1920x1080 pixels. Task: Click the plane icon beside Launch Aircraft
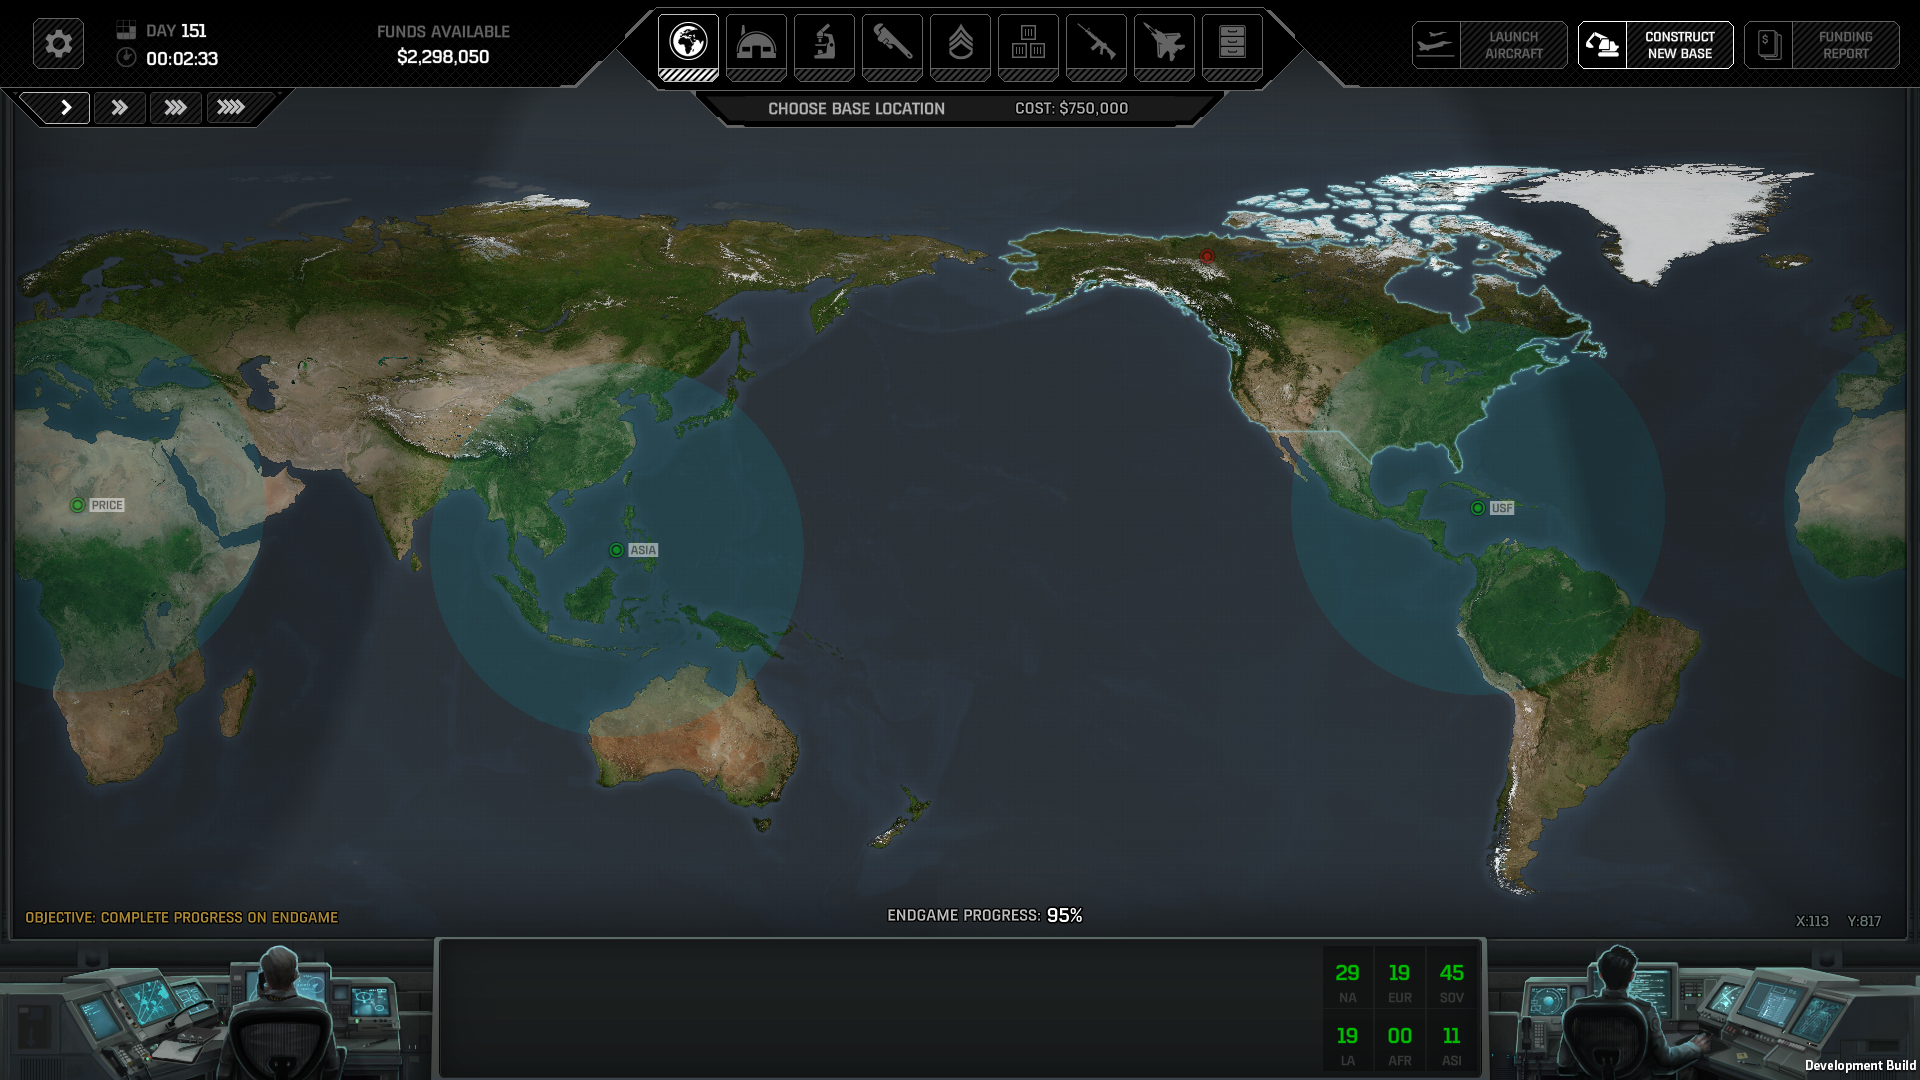[1436, 45]
